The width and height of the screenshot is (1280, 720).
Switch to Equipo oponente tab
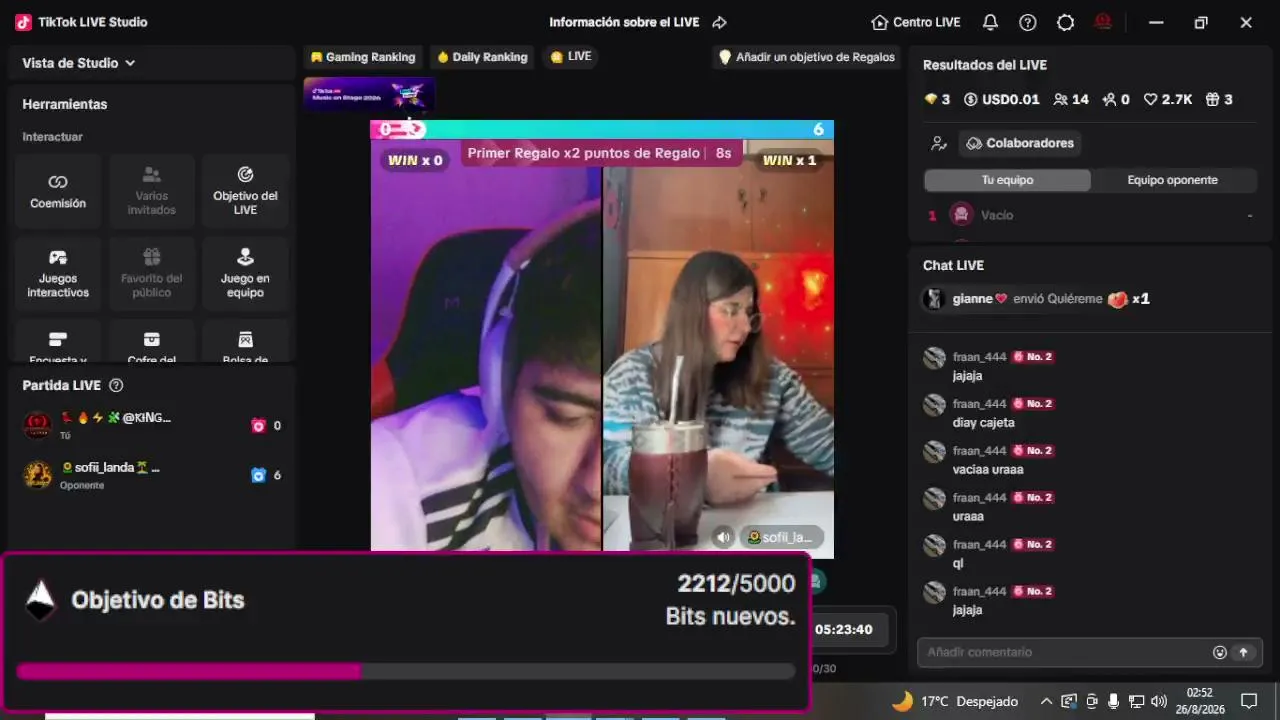pos(1173,180)
